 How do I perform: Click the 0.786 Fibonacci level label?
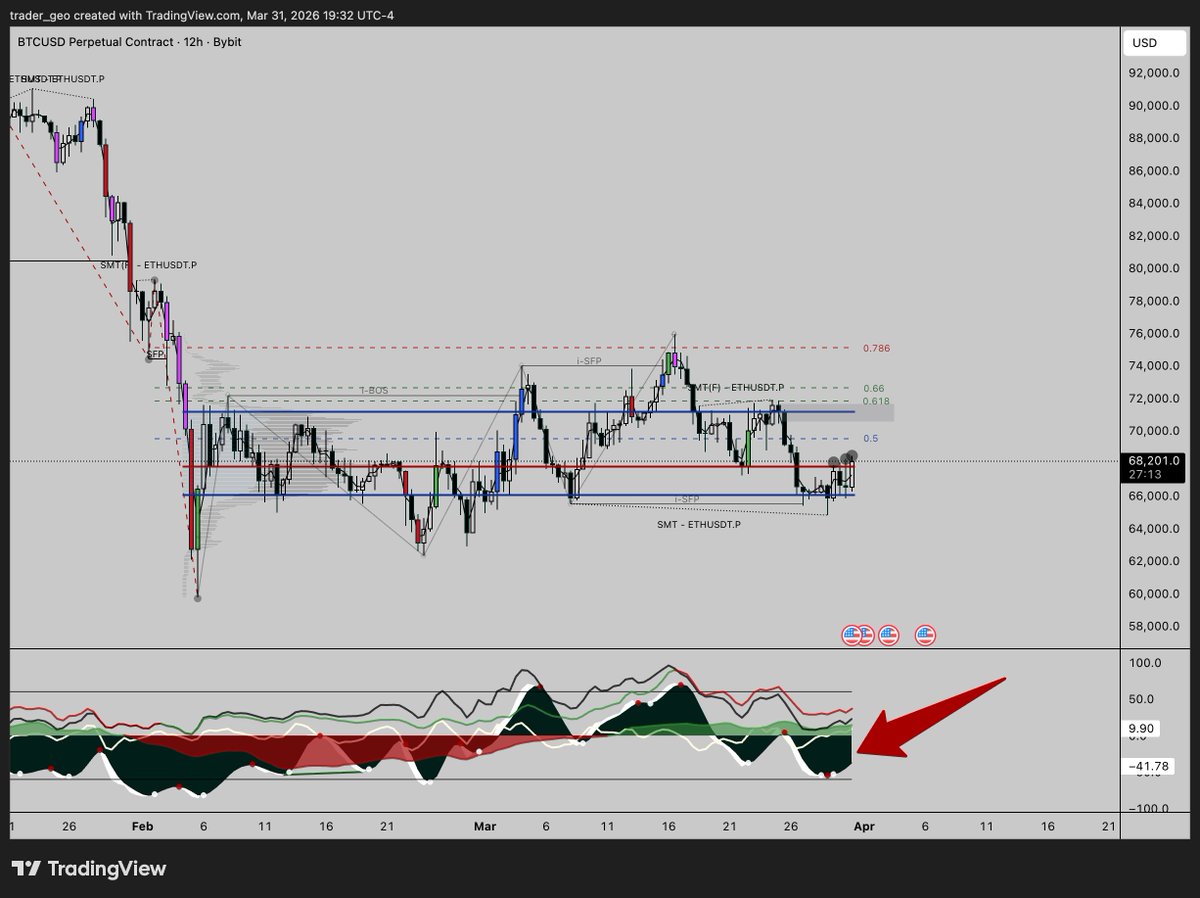[x=876, y=348]
